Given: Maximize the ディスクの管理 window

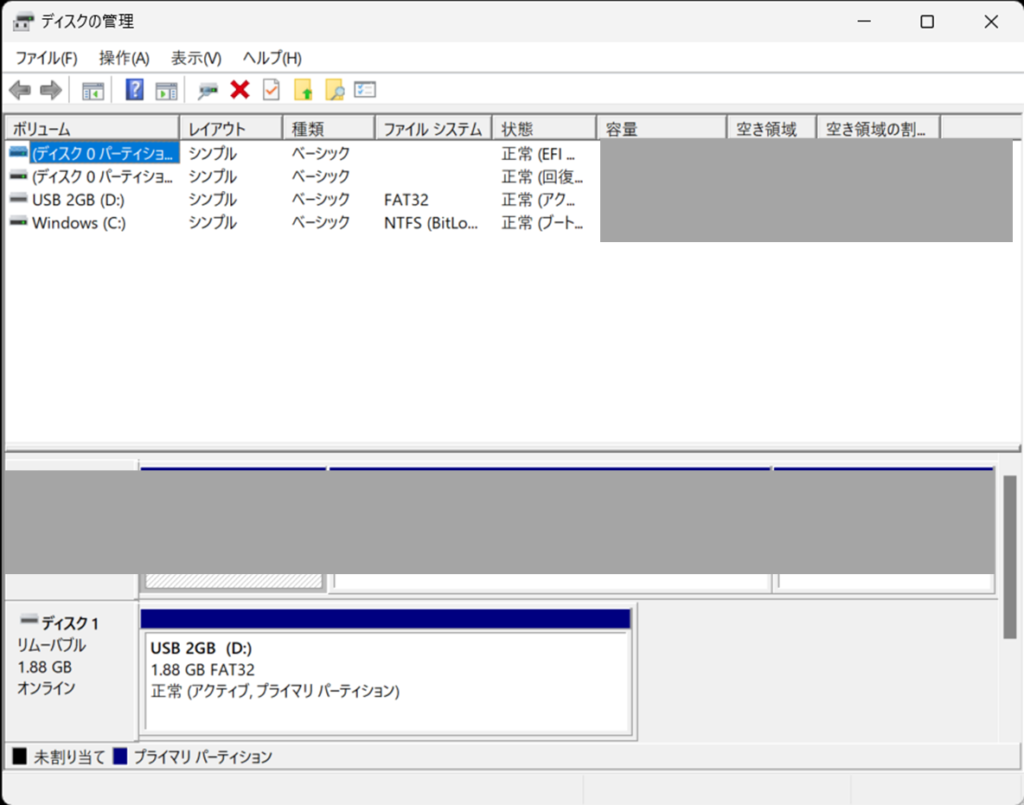Looking at the screenshot, I should click(x=927, y=22).
